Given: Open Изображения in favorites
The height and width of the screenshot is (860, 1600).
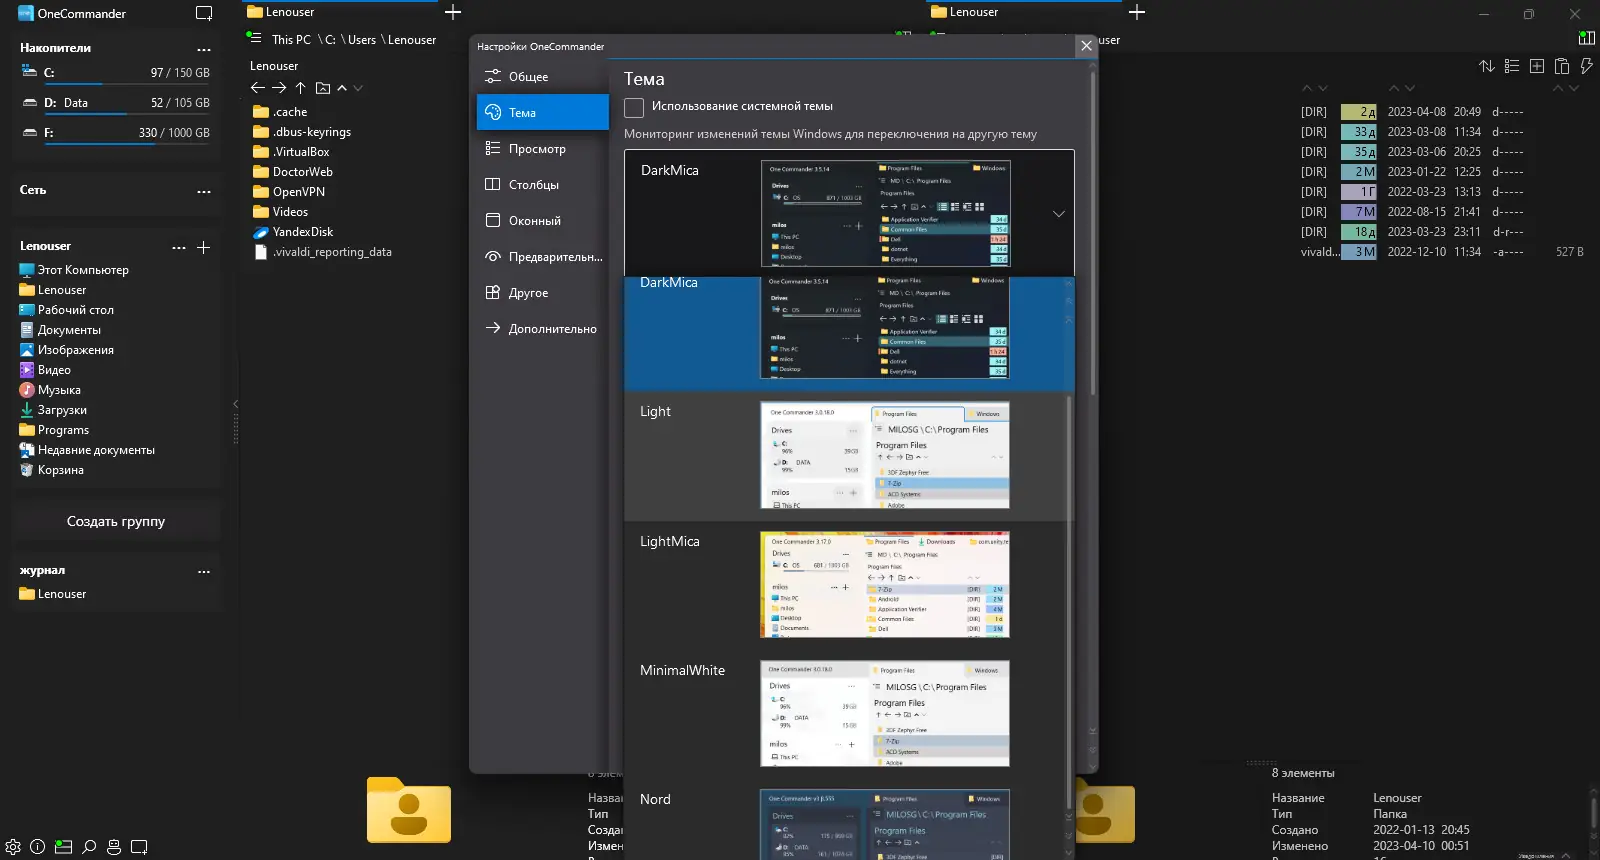Looking at the screenshot, I should (x=66, y=350).
